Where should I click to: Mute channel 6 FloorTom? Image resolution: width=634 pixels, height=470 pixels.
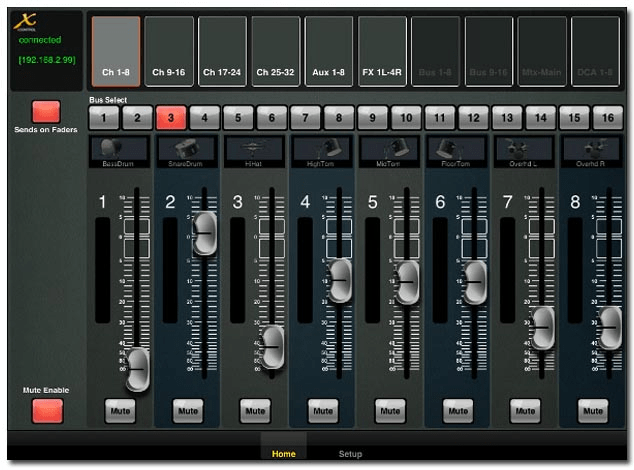[x=458, y=411]
